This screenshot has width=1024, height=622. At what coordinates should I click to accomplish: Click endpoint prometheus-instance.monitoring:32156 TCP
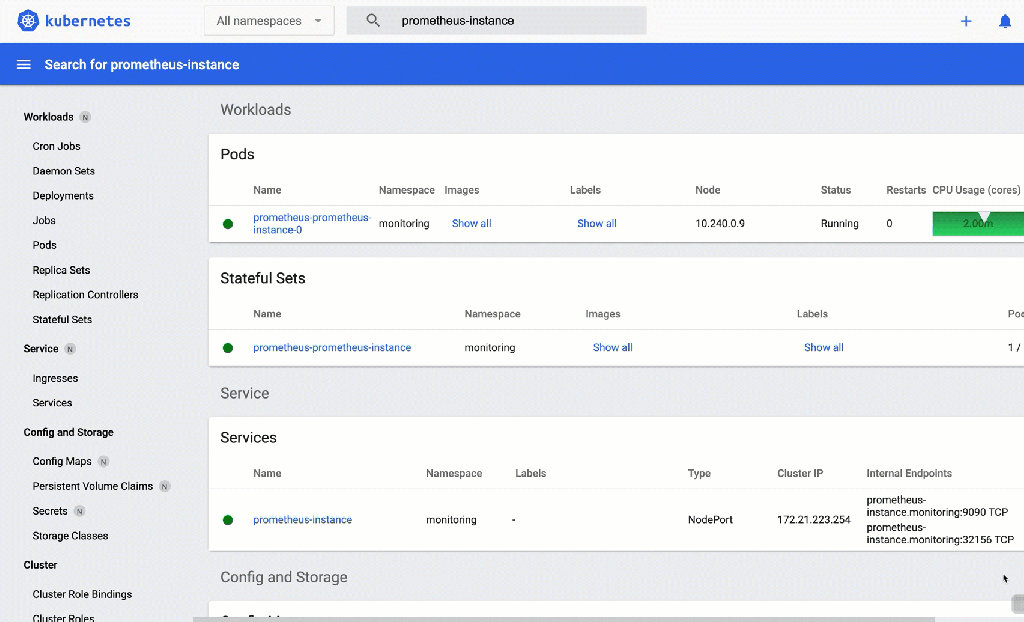[x=940, y=534]
